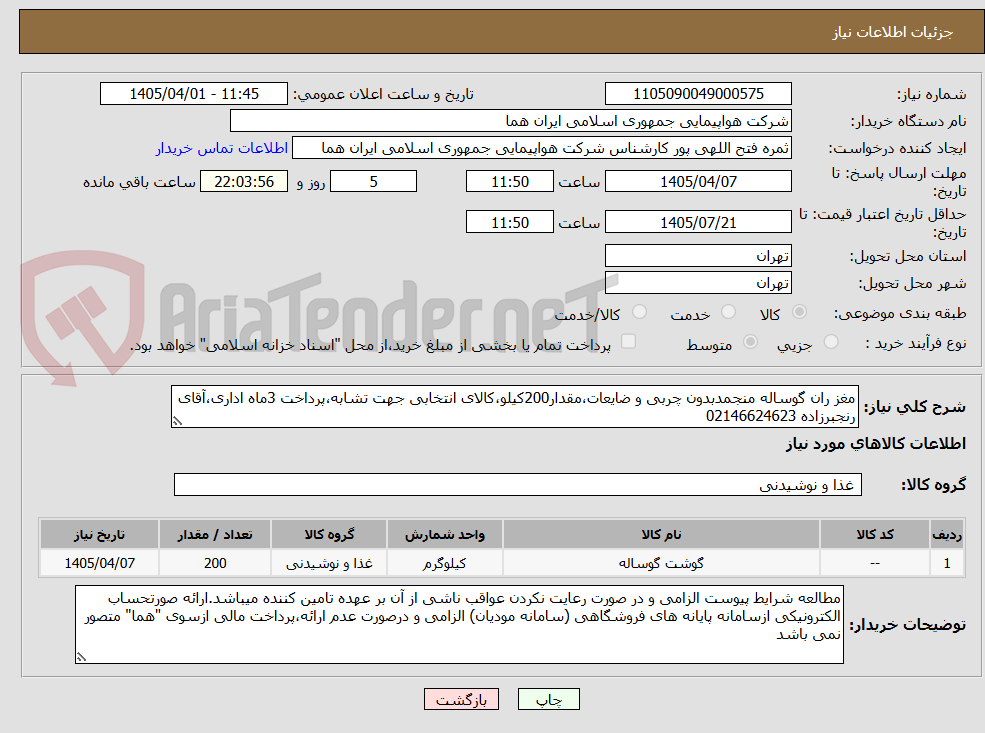Click the remaining days field showing 5

(373, 182)
